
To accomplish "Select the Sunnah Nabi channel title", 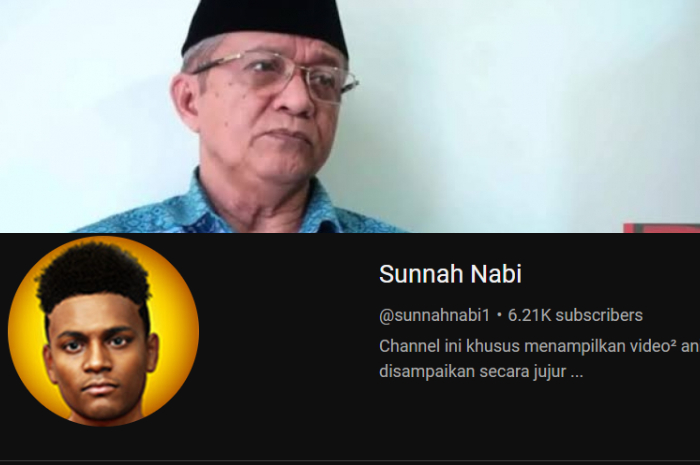I will [450, 274].
